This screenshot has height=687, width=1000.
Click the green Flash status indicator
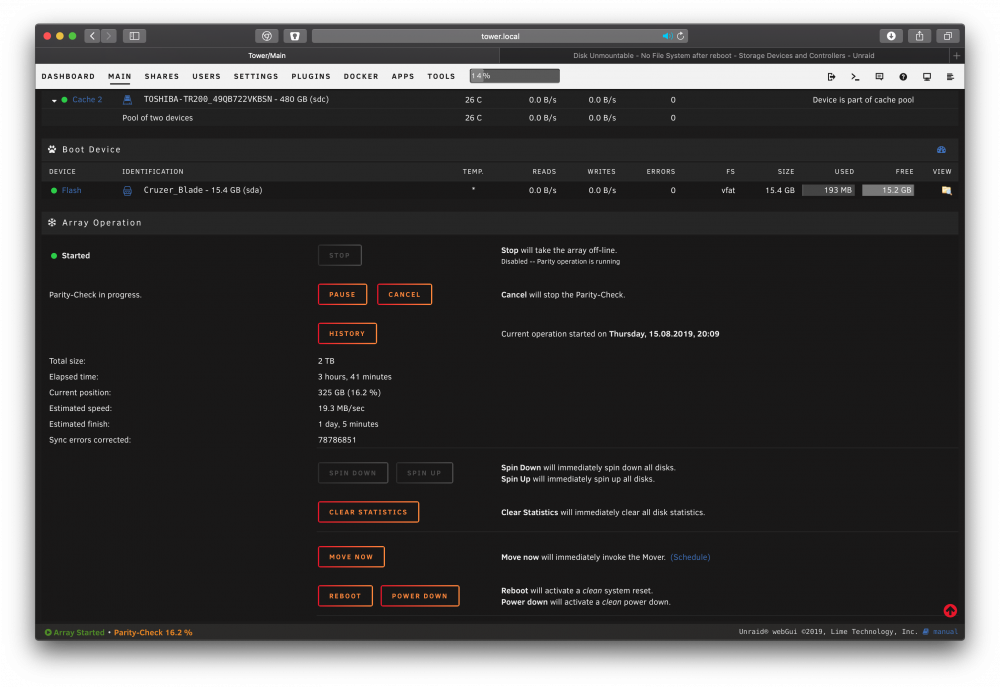click(x=54, y=190)
